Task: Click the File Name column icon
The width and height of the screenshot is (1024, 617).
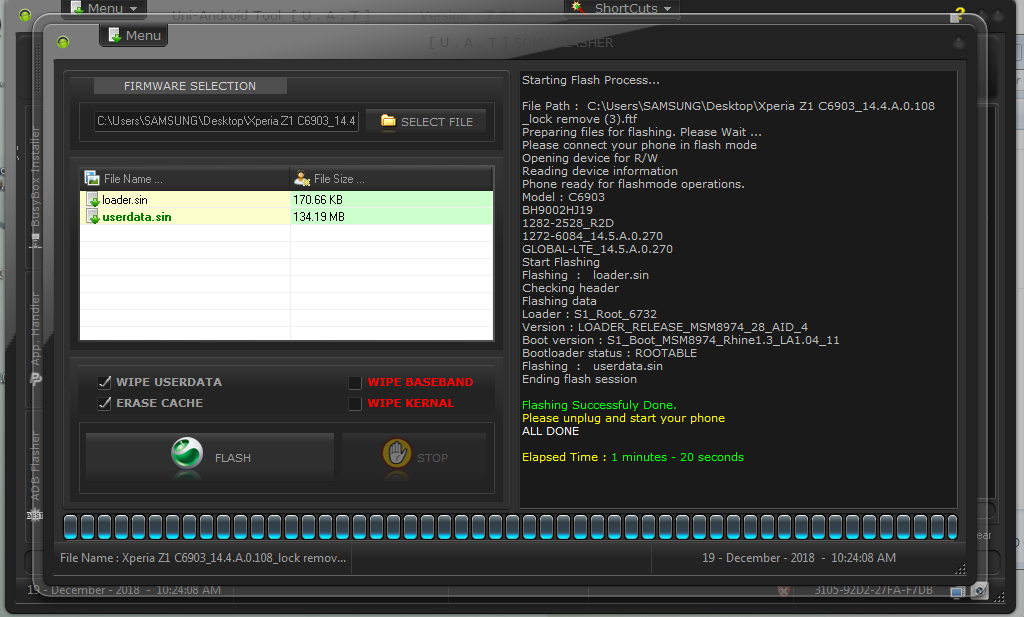Action: coord(92,178)
